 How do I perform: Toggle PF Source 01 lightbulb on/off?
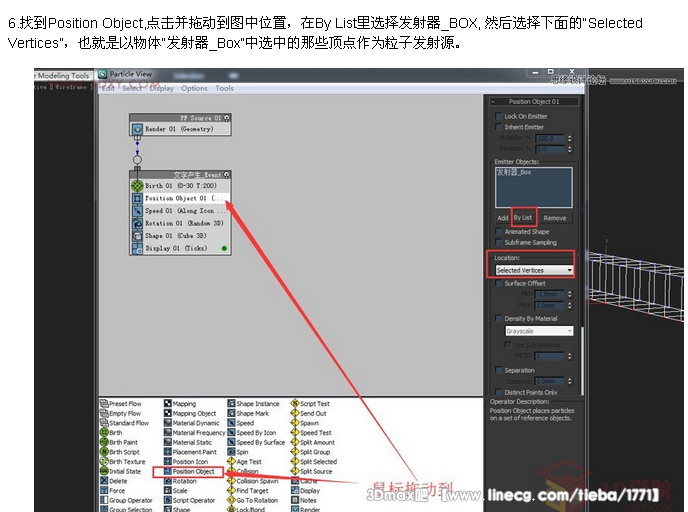(227, 118)
